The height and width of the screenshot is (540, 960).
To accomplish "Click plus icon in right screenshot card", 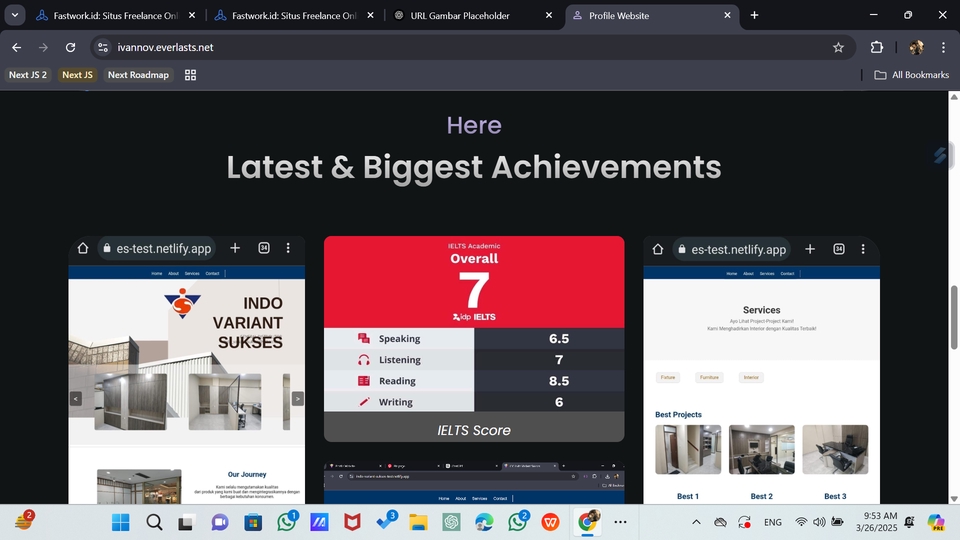I will coord(810,249).
